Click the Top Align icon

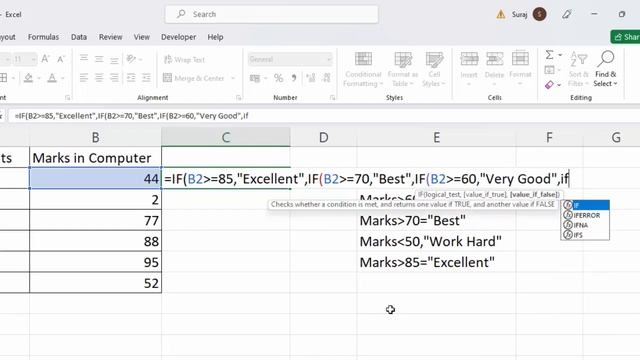click(x=84, y=59)
